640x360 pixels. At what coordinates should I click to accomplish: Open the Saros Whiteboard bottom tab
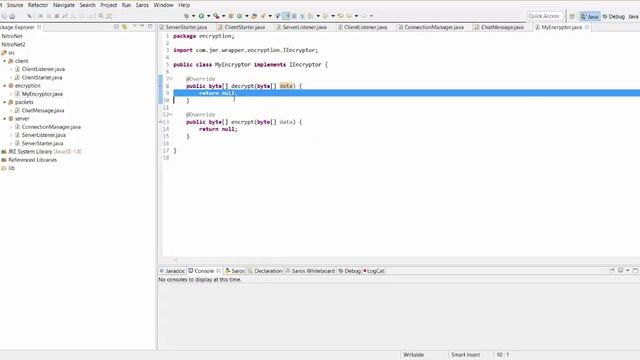310,271
